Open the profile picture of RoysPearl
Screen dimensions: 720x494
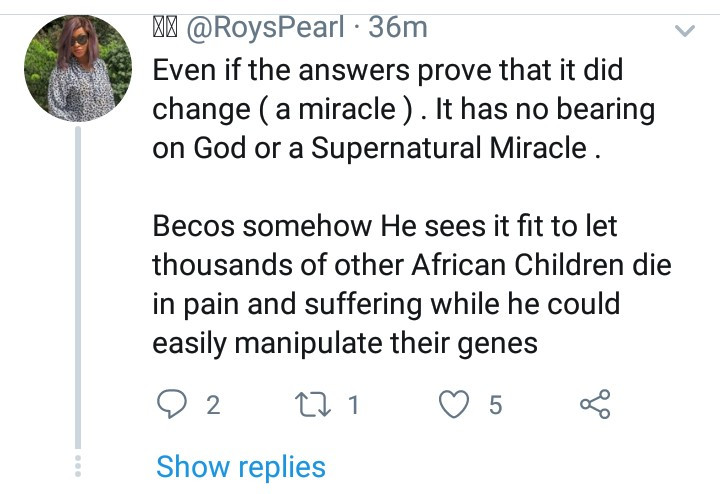(x=77, y=68)
